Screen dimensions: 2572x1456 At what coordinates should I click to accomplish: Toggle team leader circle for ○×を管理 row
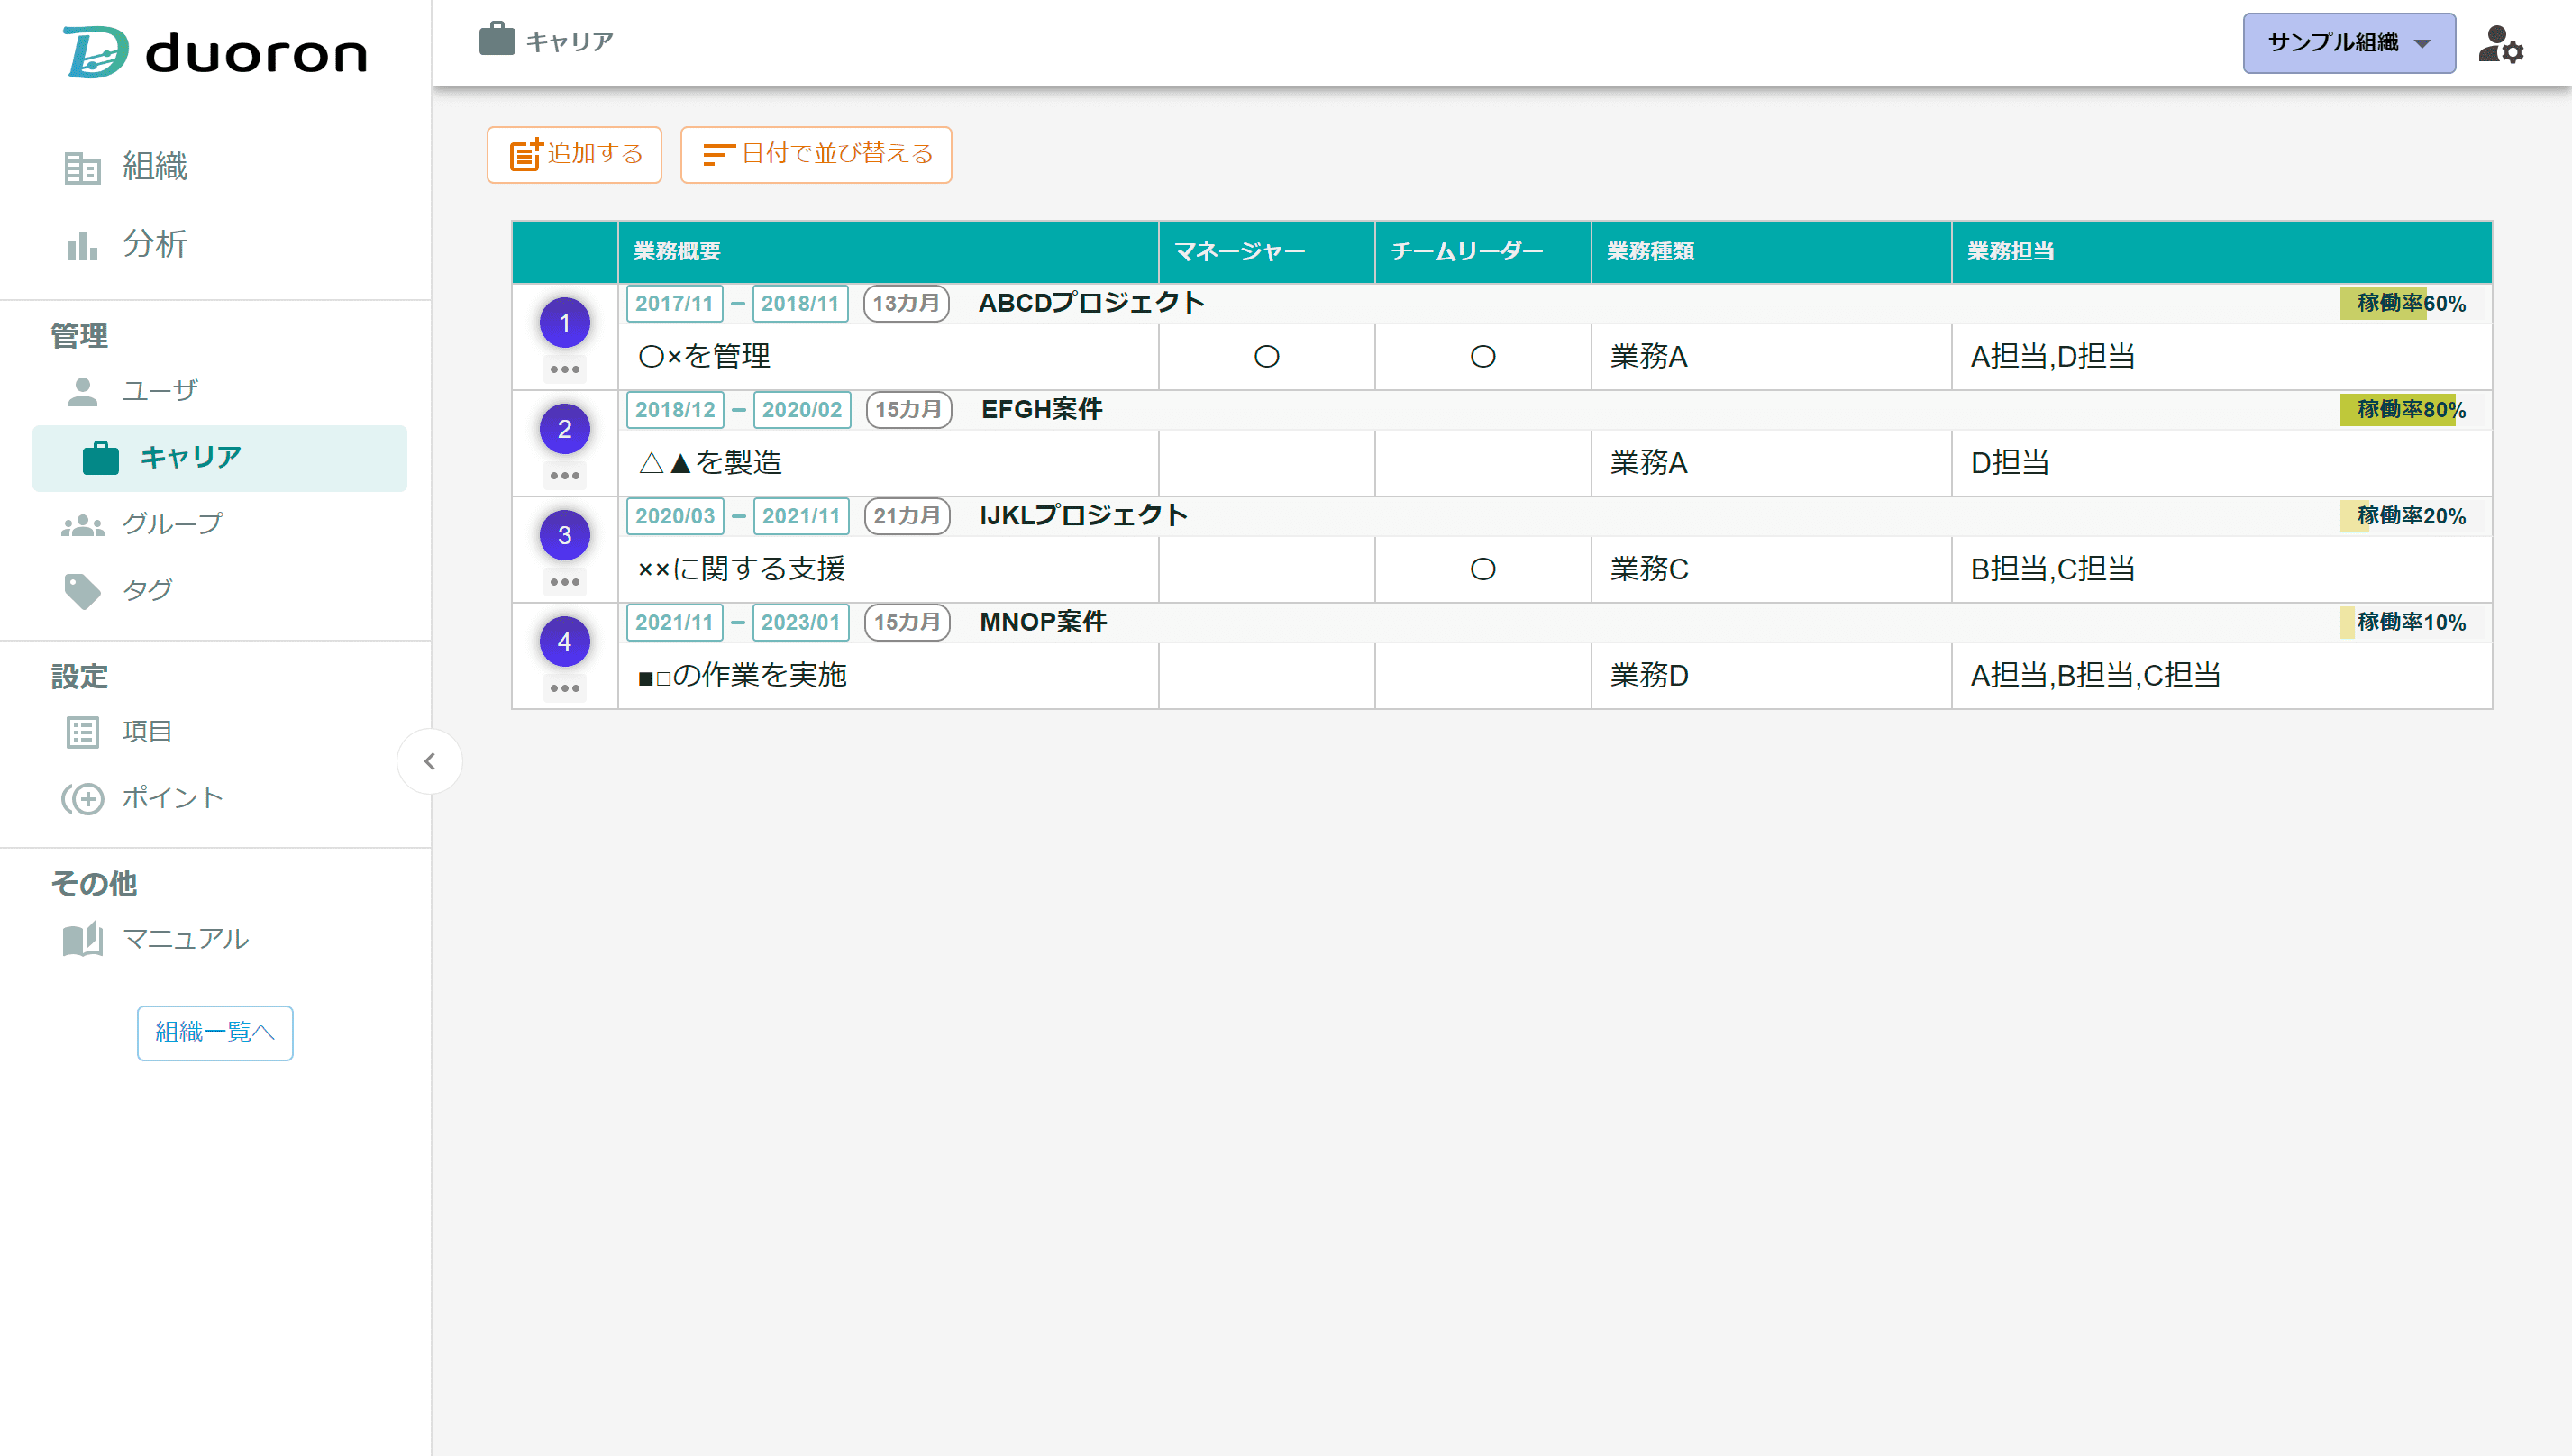[x=1483, y=356]
